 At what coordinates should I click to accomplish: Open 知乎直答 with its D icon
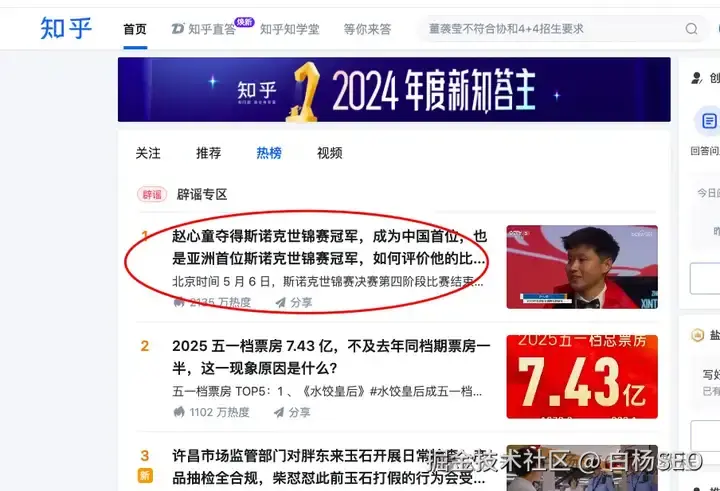(203, 29)
